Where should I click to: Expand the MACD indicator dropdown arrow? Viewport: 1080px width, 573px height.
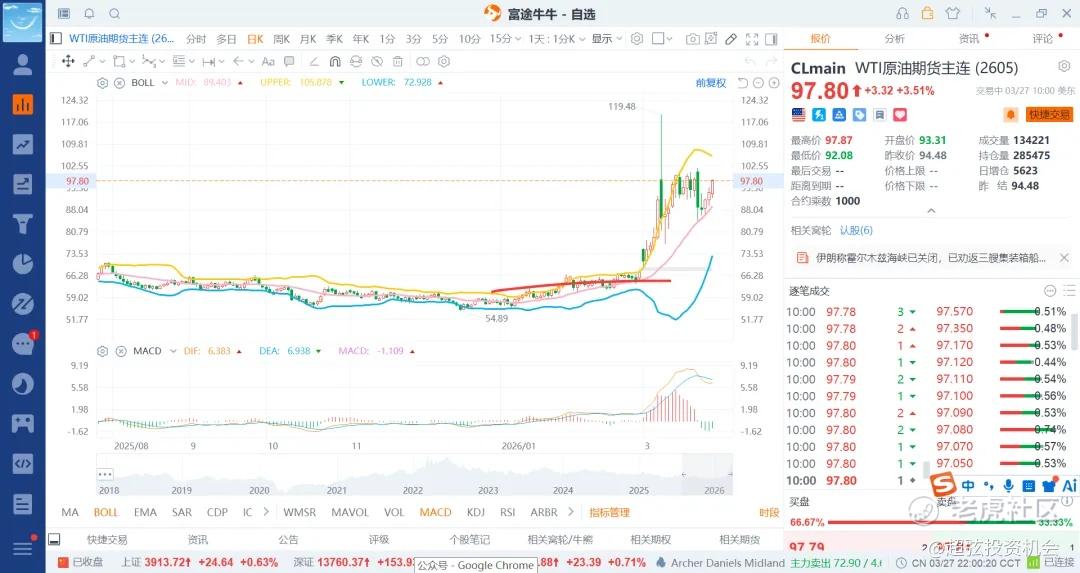(x=173, y=351)
